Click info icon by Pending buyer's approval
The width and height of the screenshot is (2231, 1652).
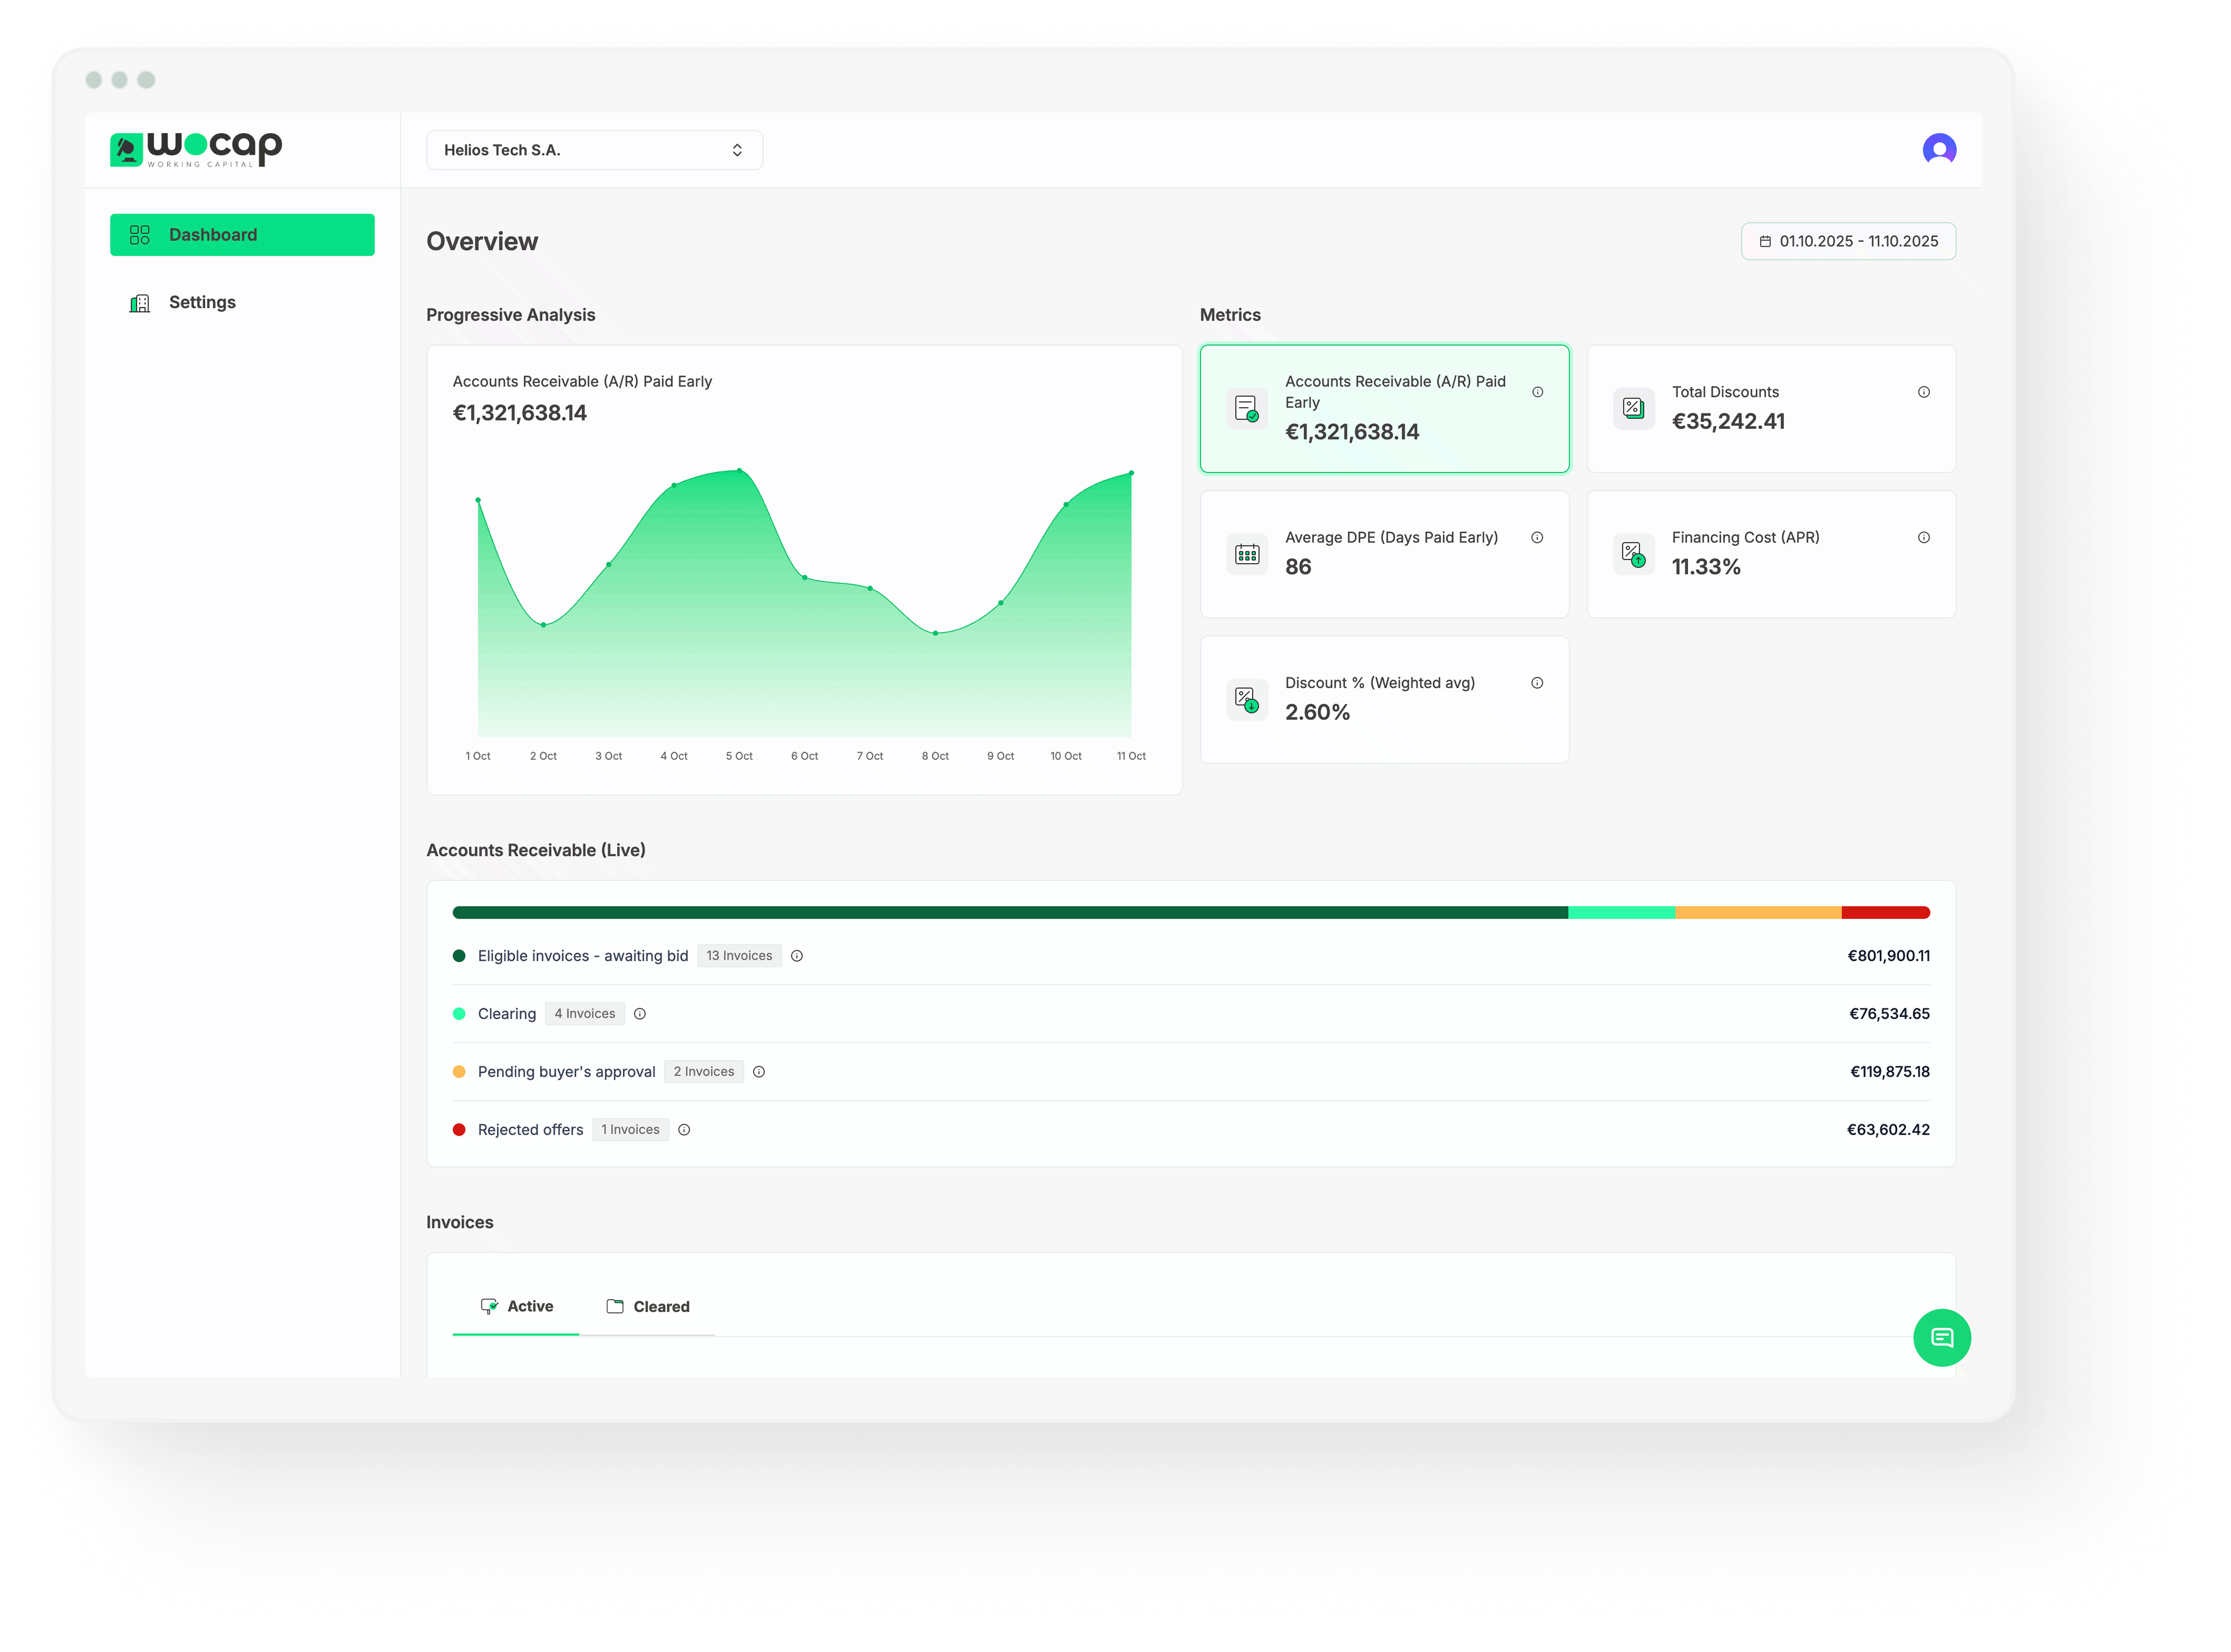(759, 1072)
